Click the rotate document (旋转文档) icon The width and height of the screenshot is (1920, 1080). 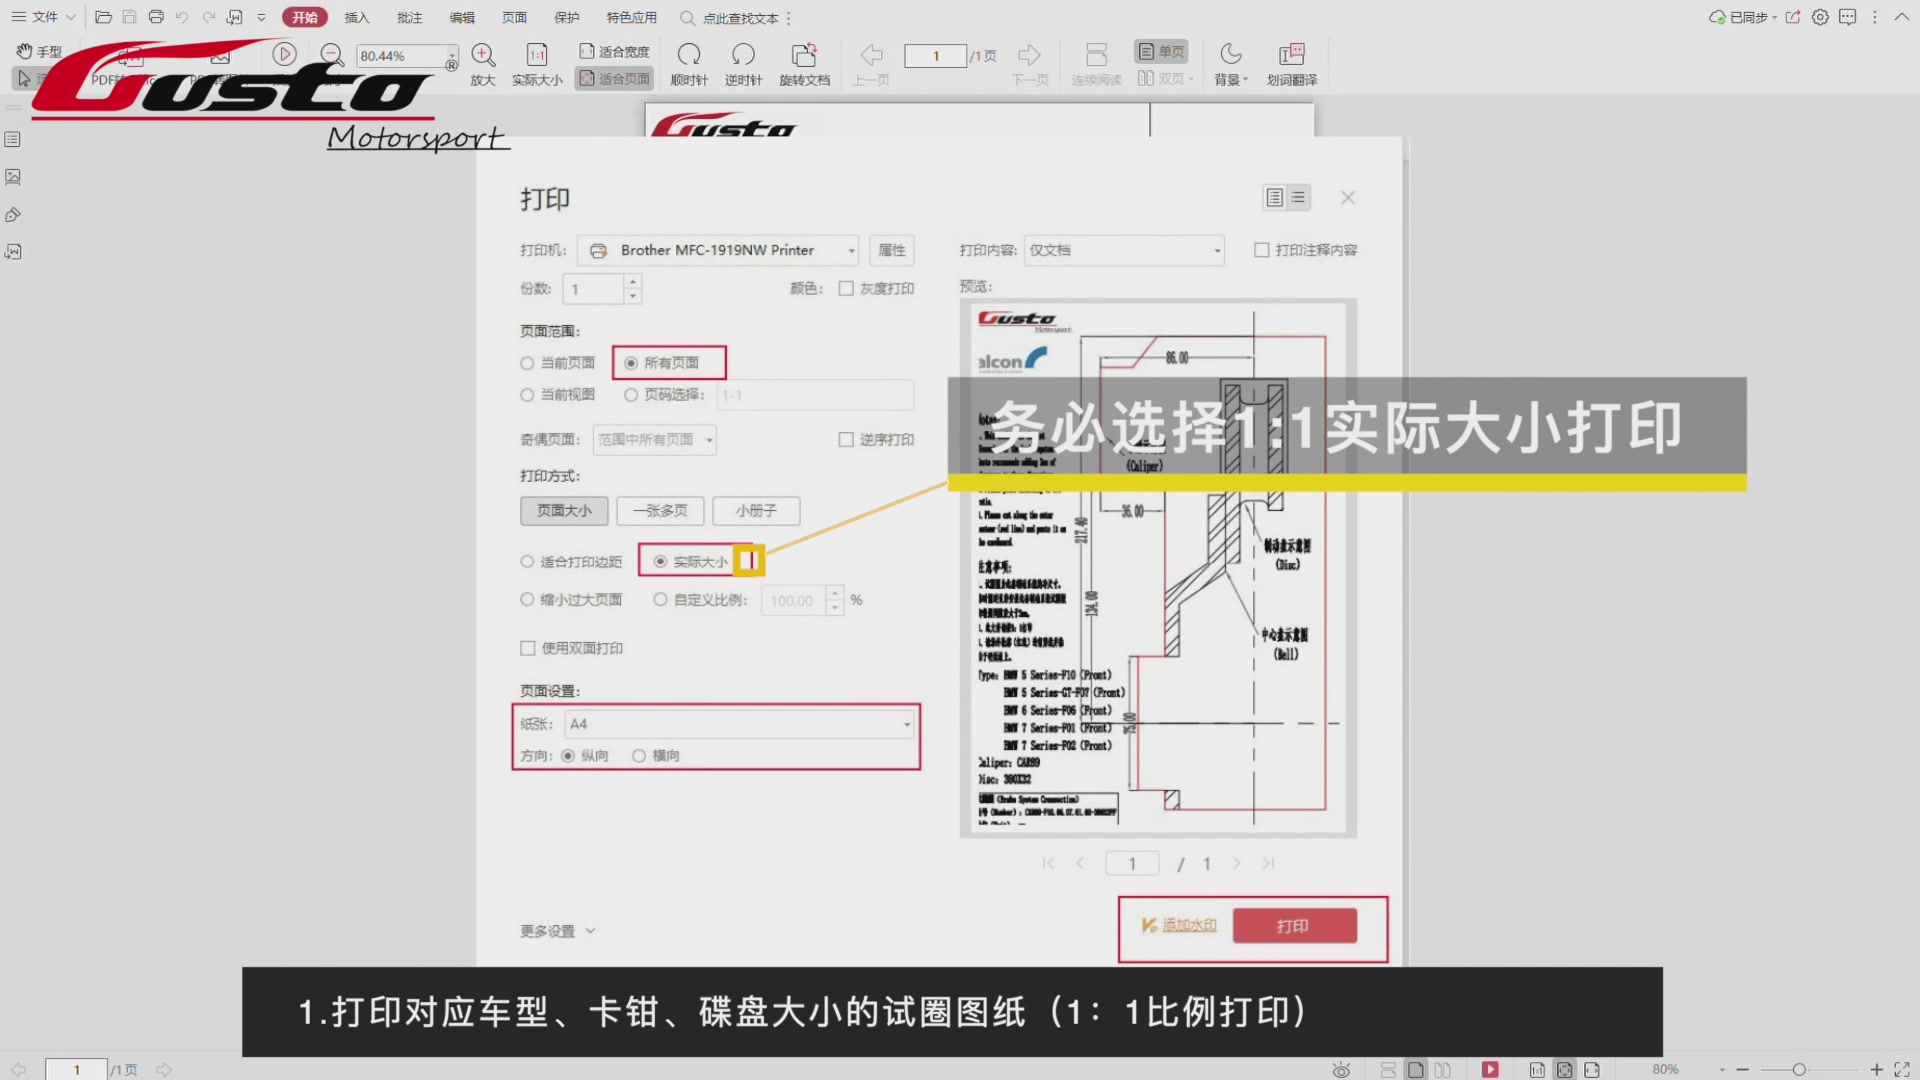tap(804, 55)
